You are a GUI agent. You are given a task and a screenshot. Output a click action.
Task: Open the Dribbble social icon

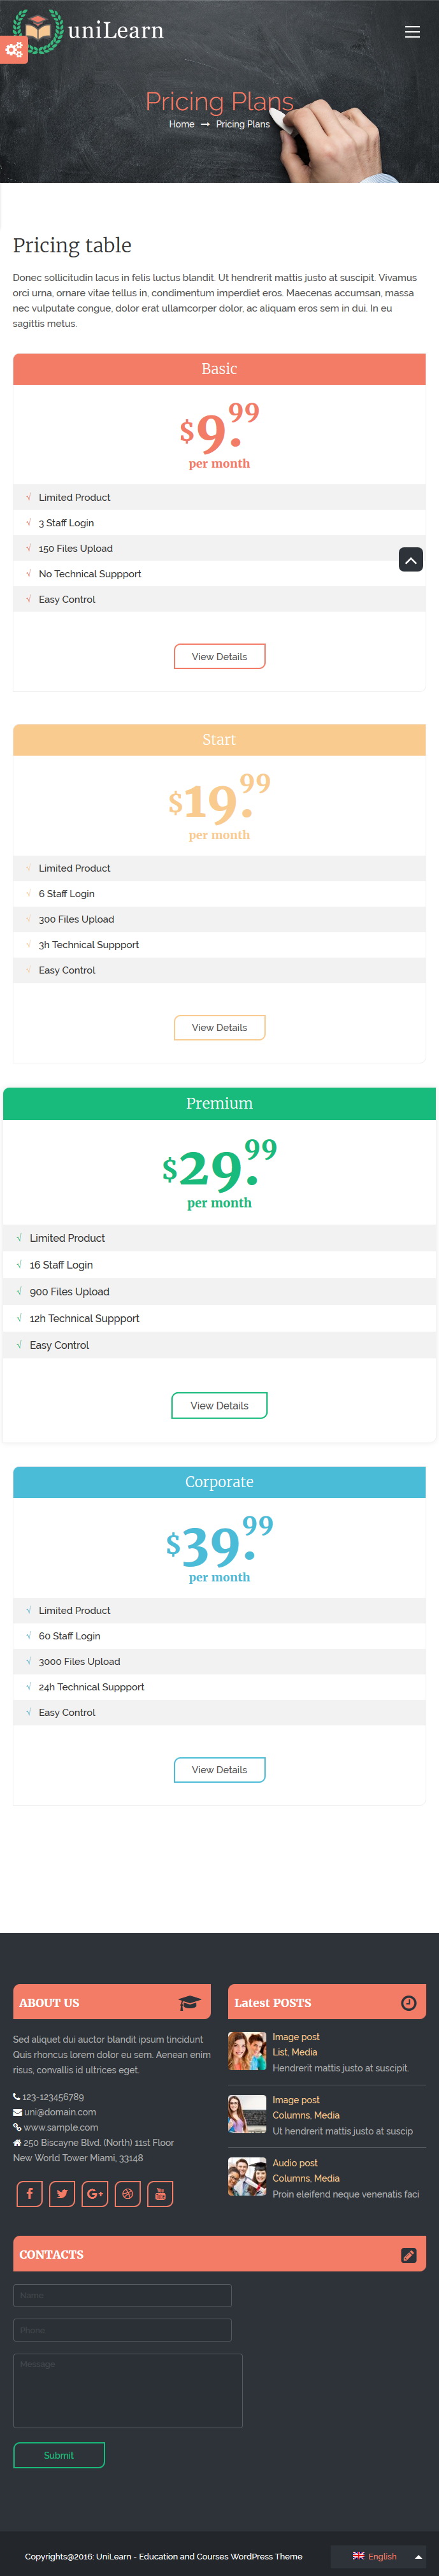pyautogui.click(x=127, y=2194)
